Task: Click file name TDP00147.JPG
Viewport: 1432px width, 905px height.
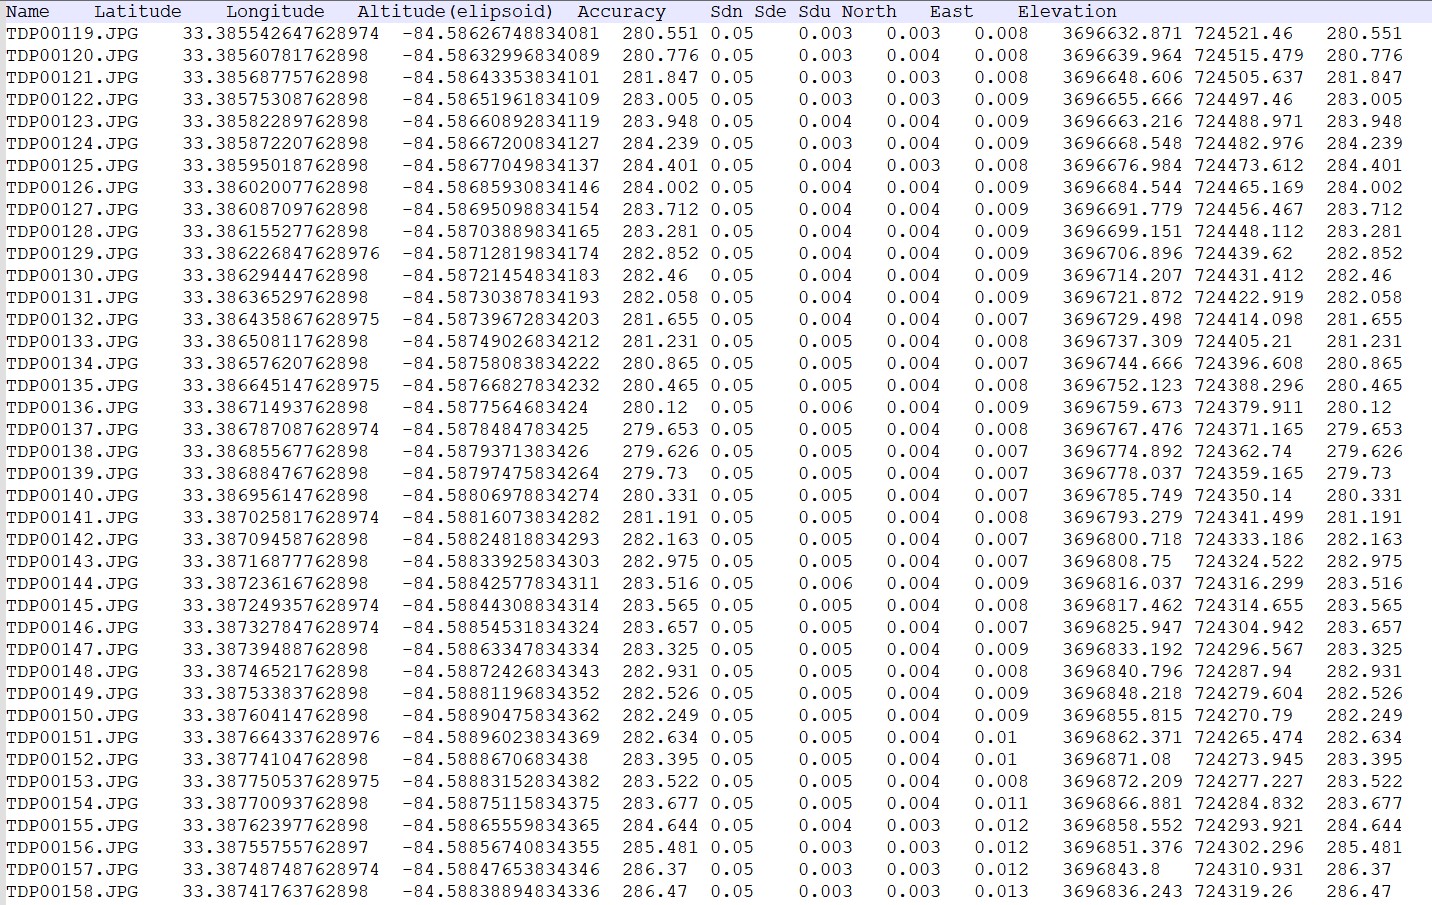Action: click(72, 649)
